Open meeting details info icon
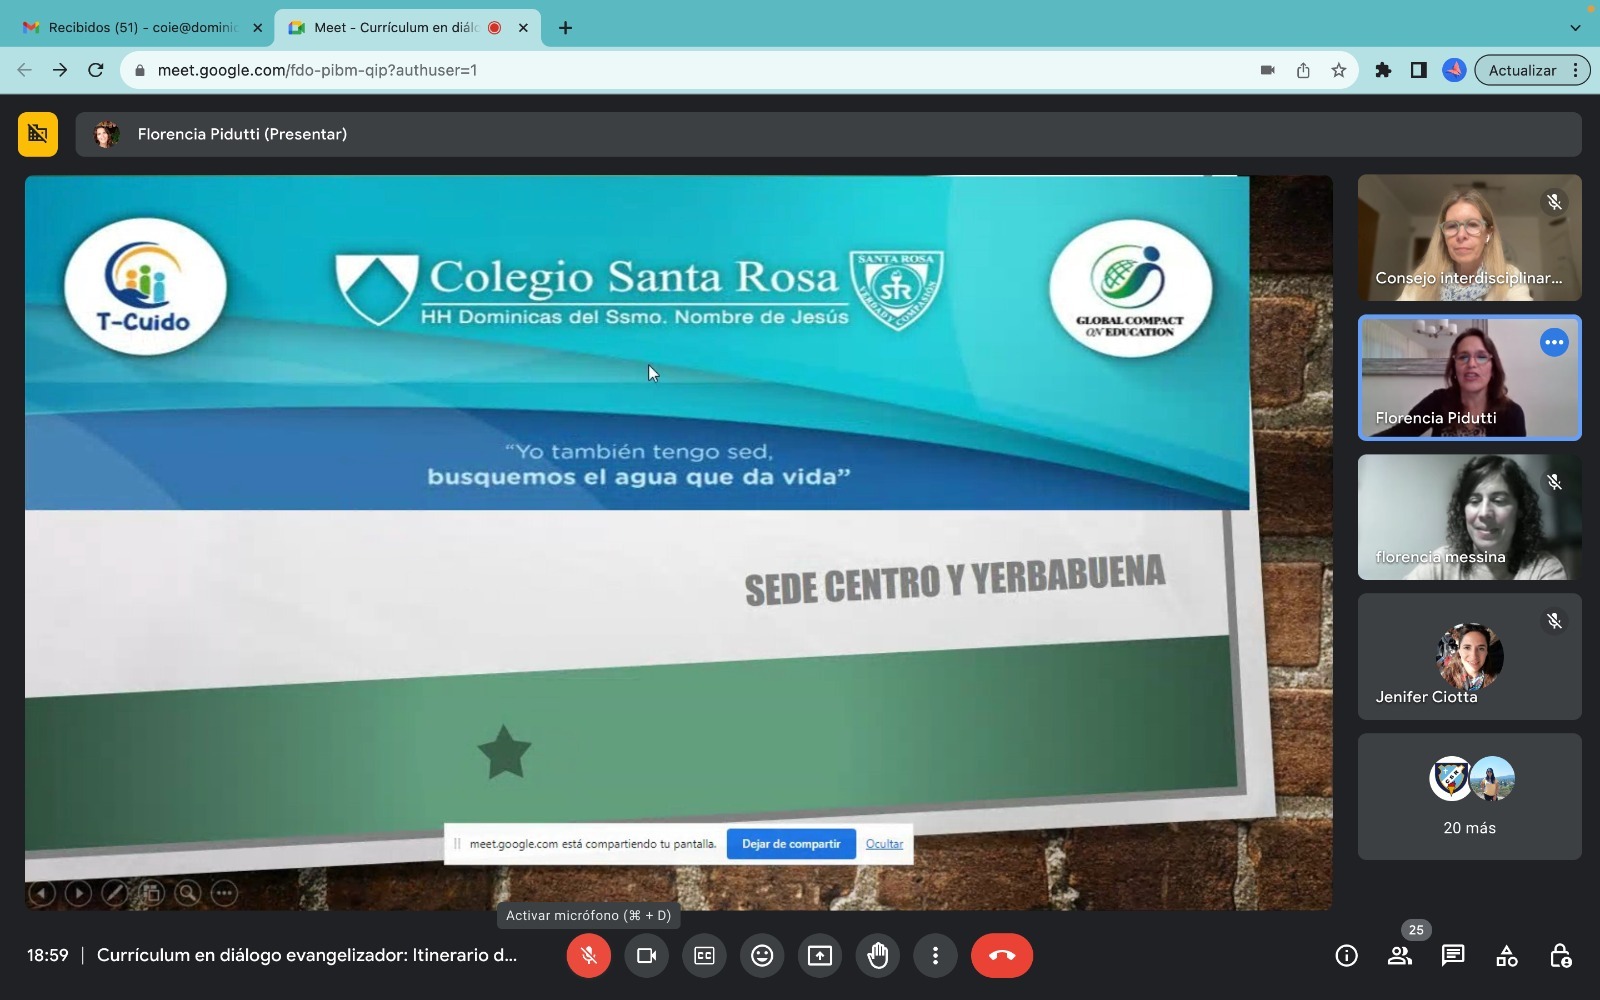The width and height of the screenshot is (1600, 1000). (1347, 956)
